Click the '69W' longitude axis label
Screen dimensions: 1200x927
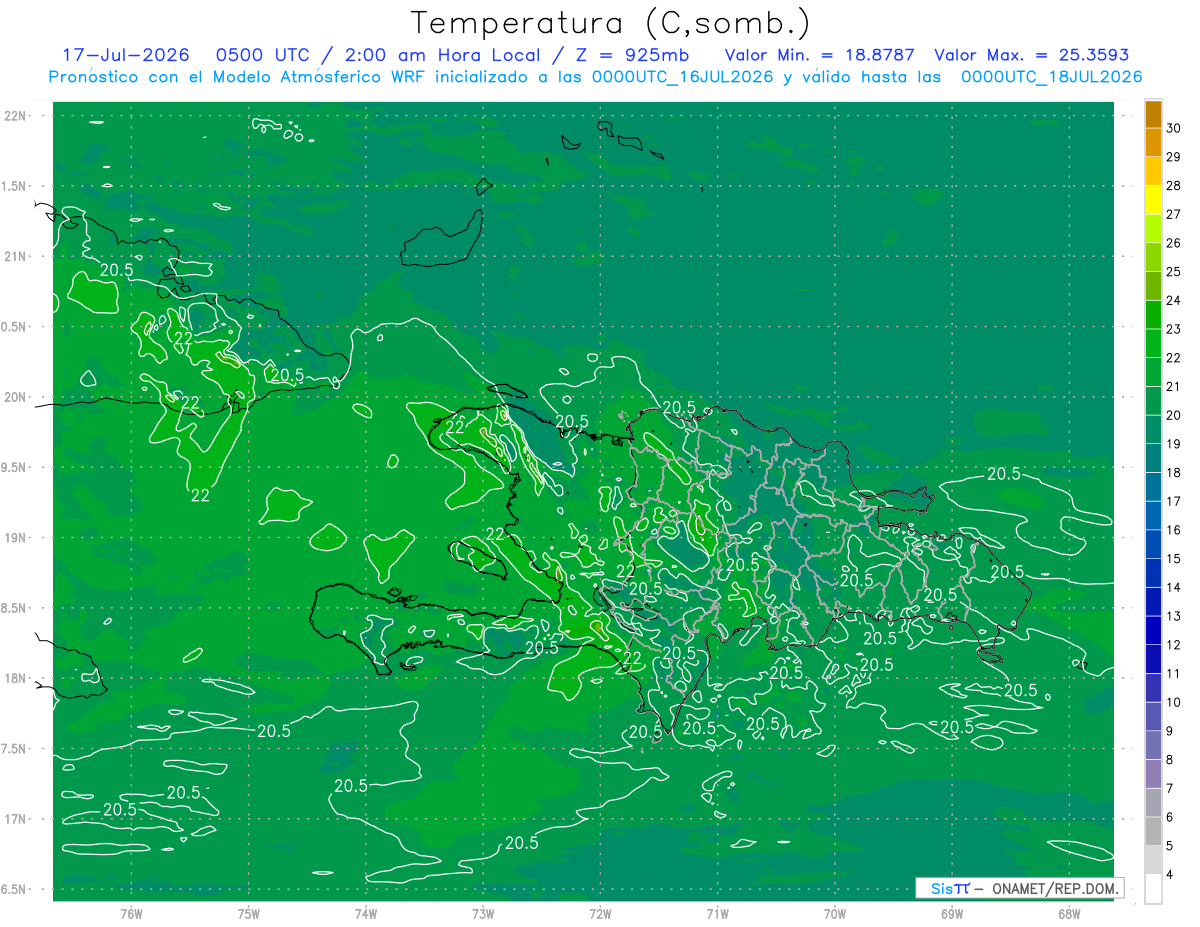click(952, 913)
